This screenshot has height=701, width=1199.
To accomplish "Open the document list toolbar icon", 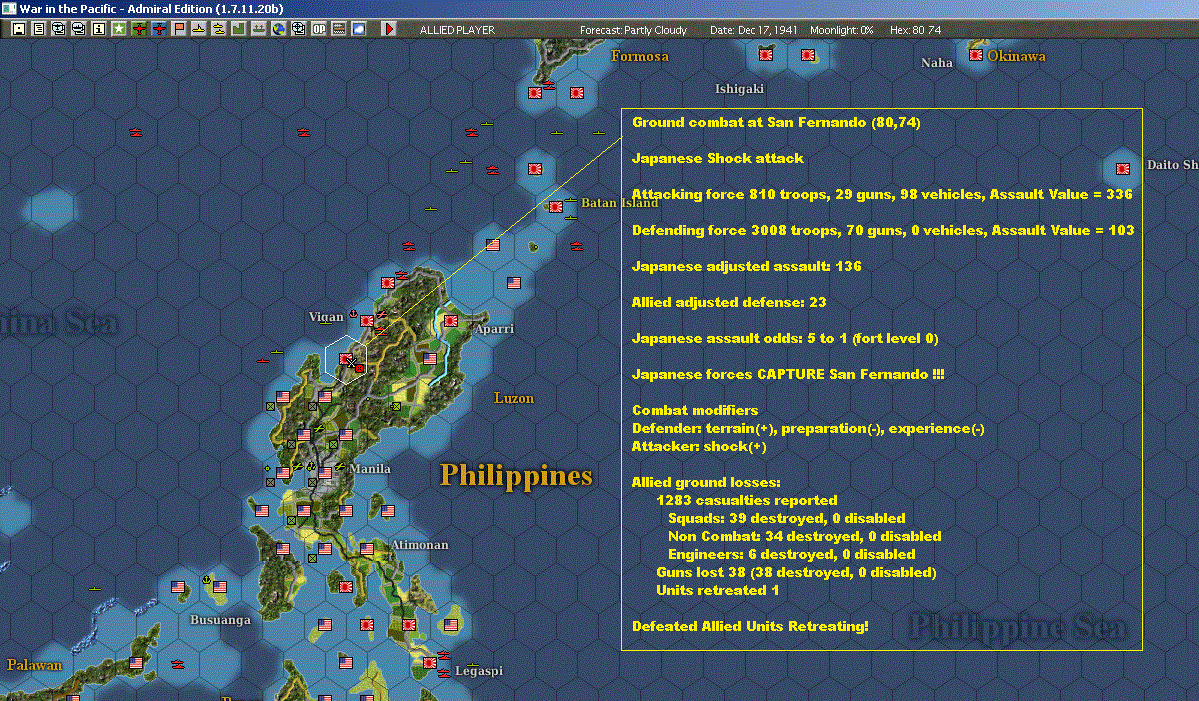I will click(x=39, y=29).
